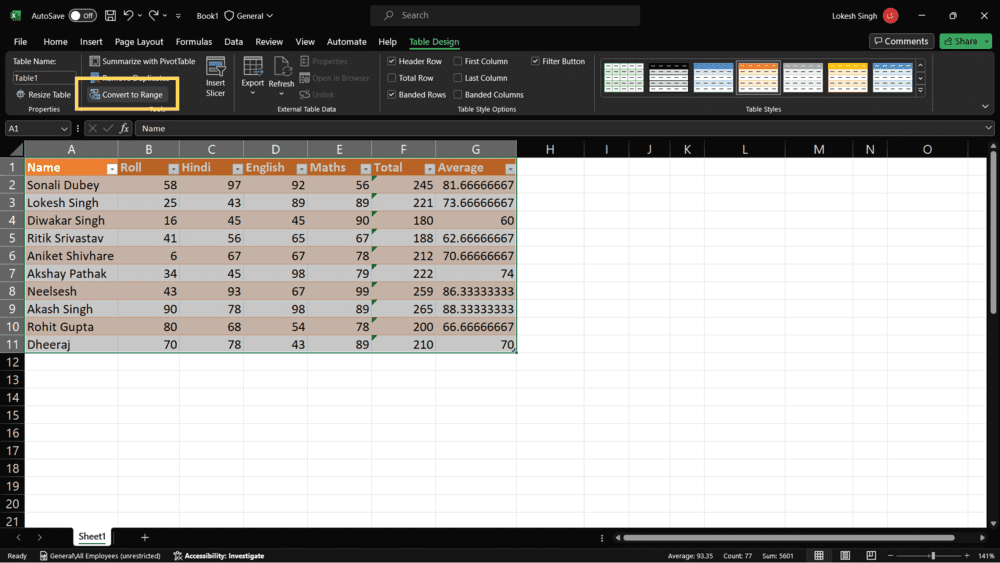The height and width of the screenshot is (563, 1000).
Task: Collapse the ribbon chevron
Action: (x=985, y=106)
